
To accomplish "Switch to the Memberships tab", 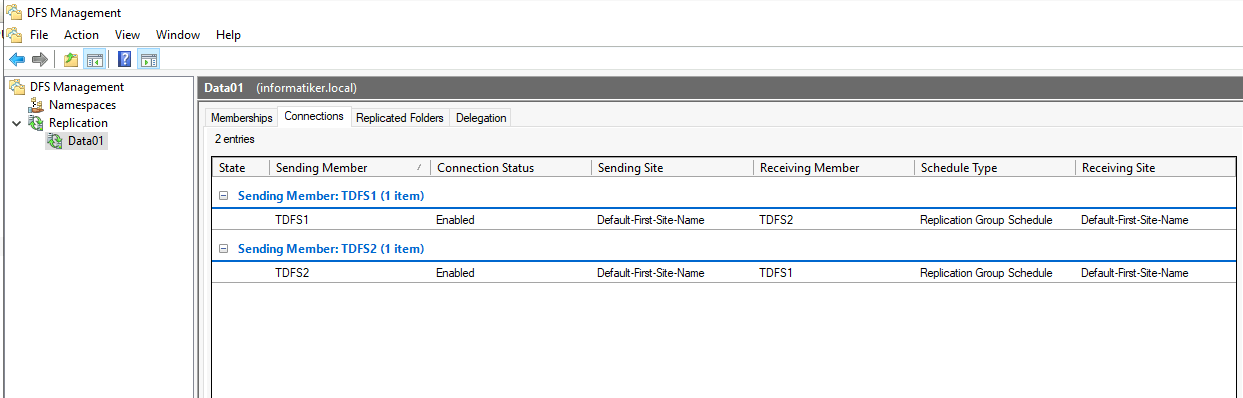I will 241,118.
